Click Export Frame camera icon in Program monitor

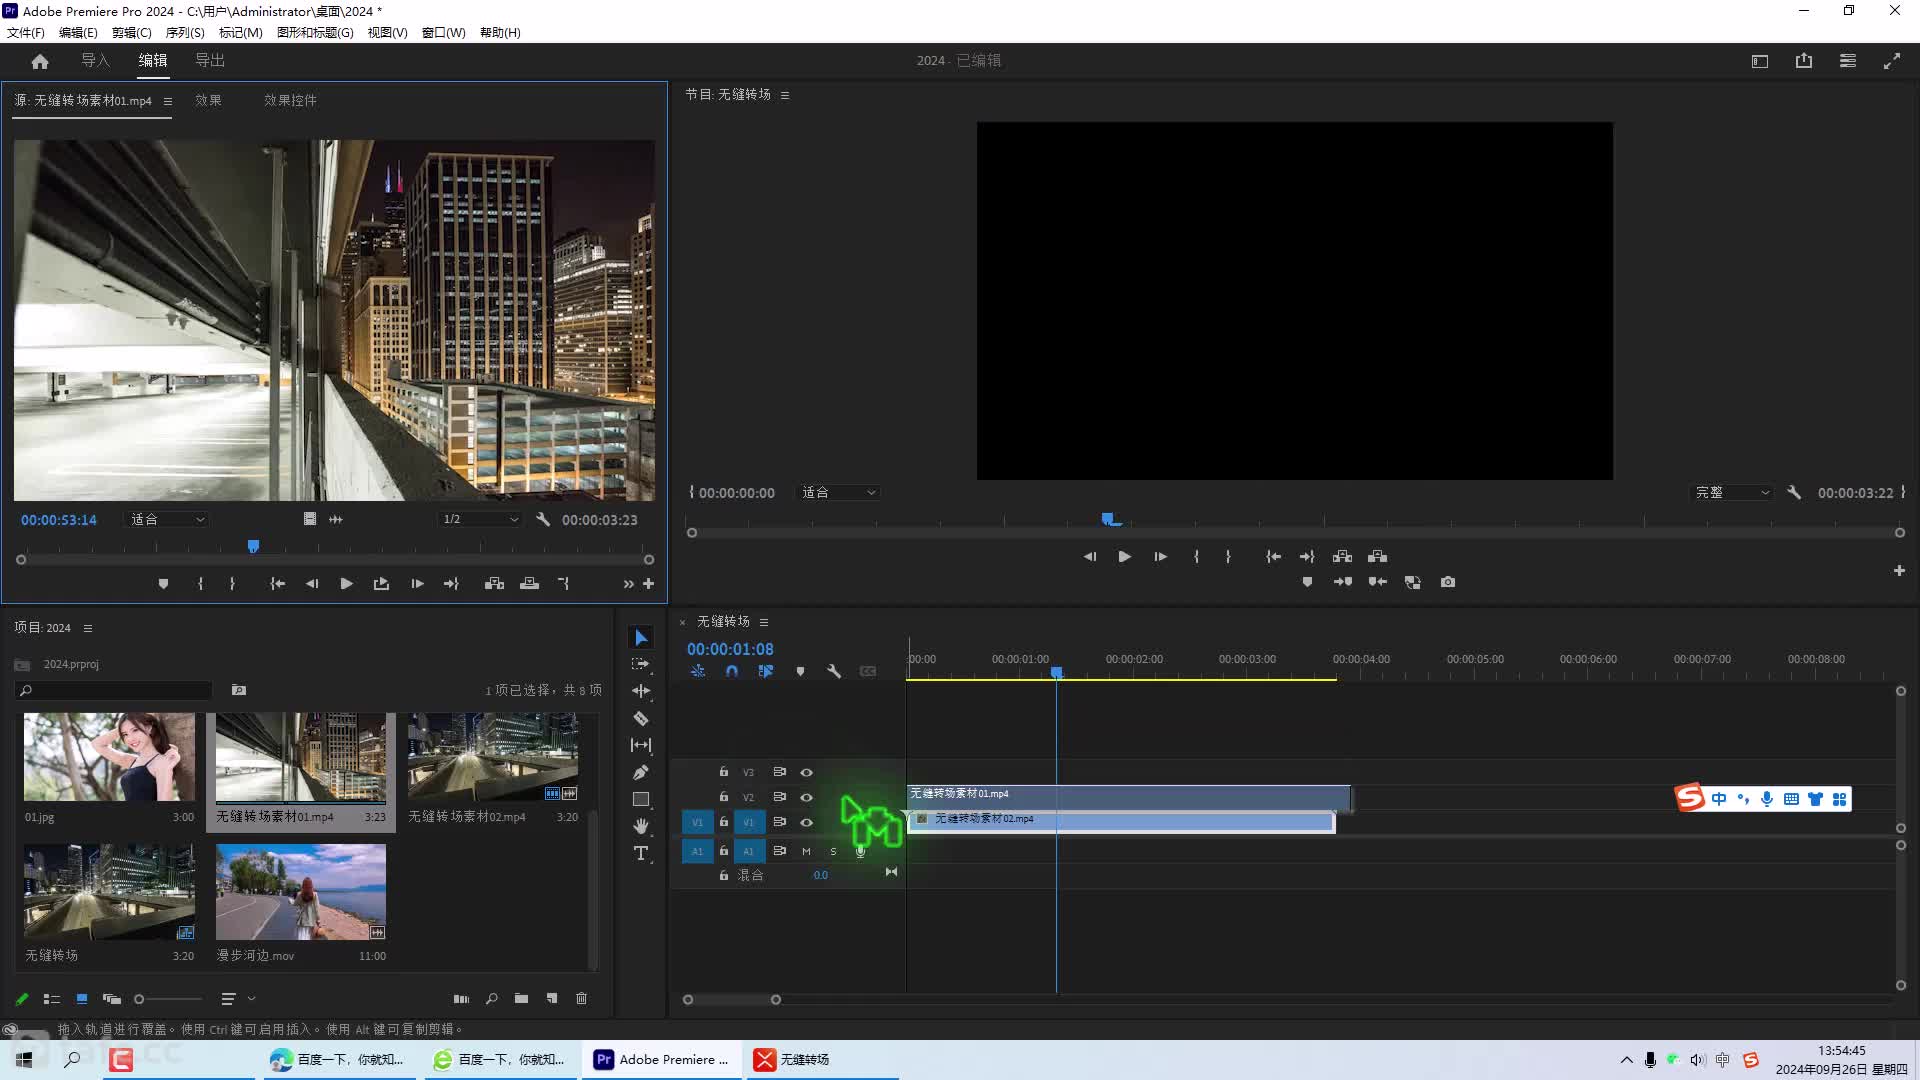(x=1448, y=582)
